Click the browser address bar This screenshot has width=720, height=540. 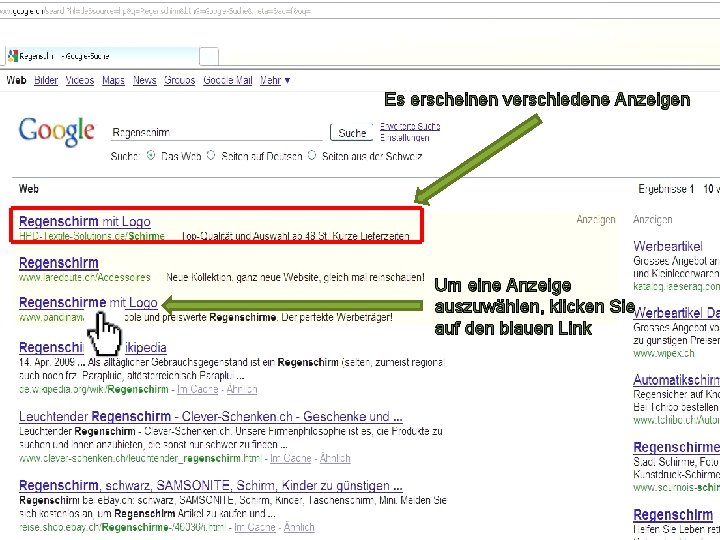[360, 11]
